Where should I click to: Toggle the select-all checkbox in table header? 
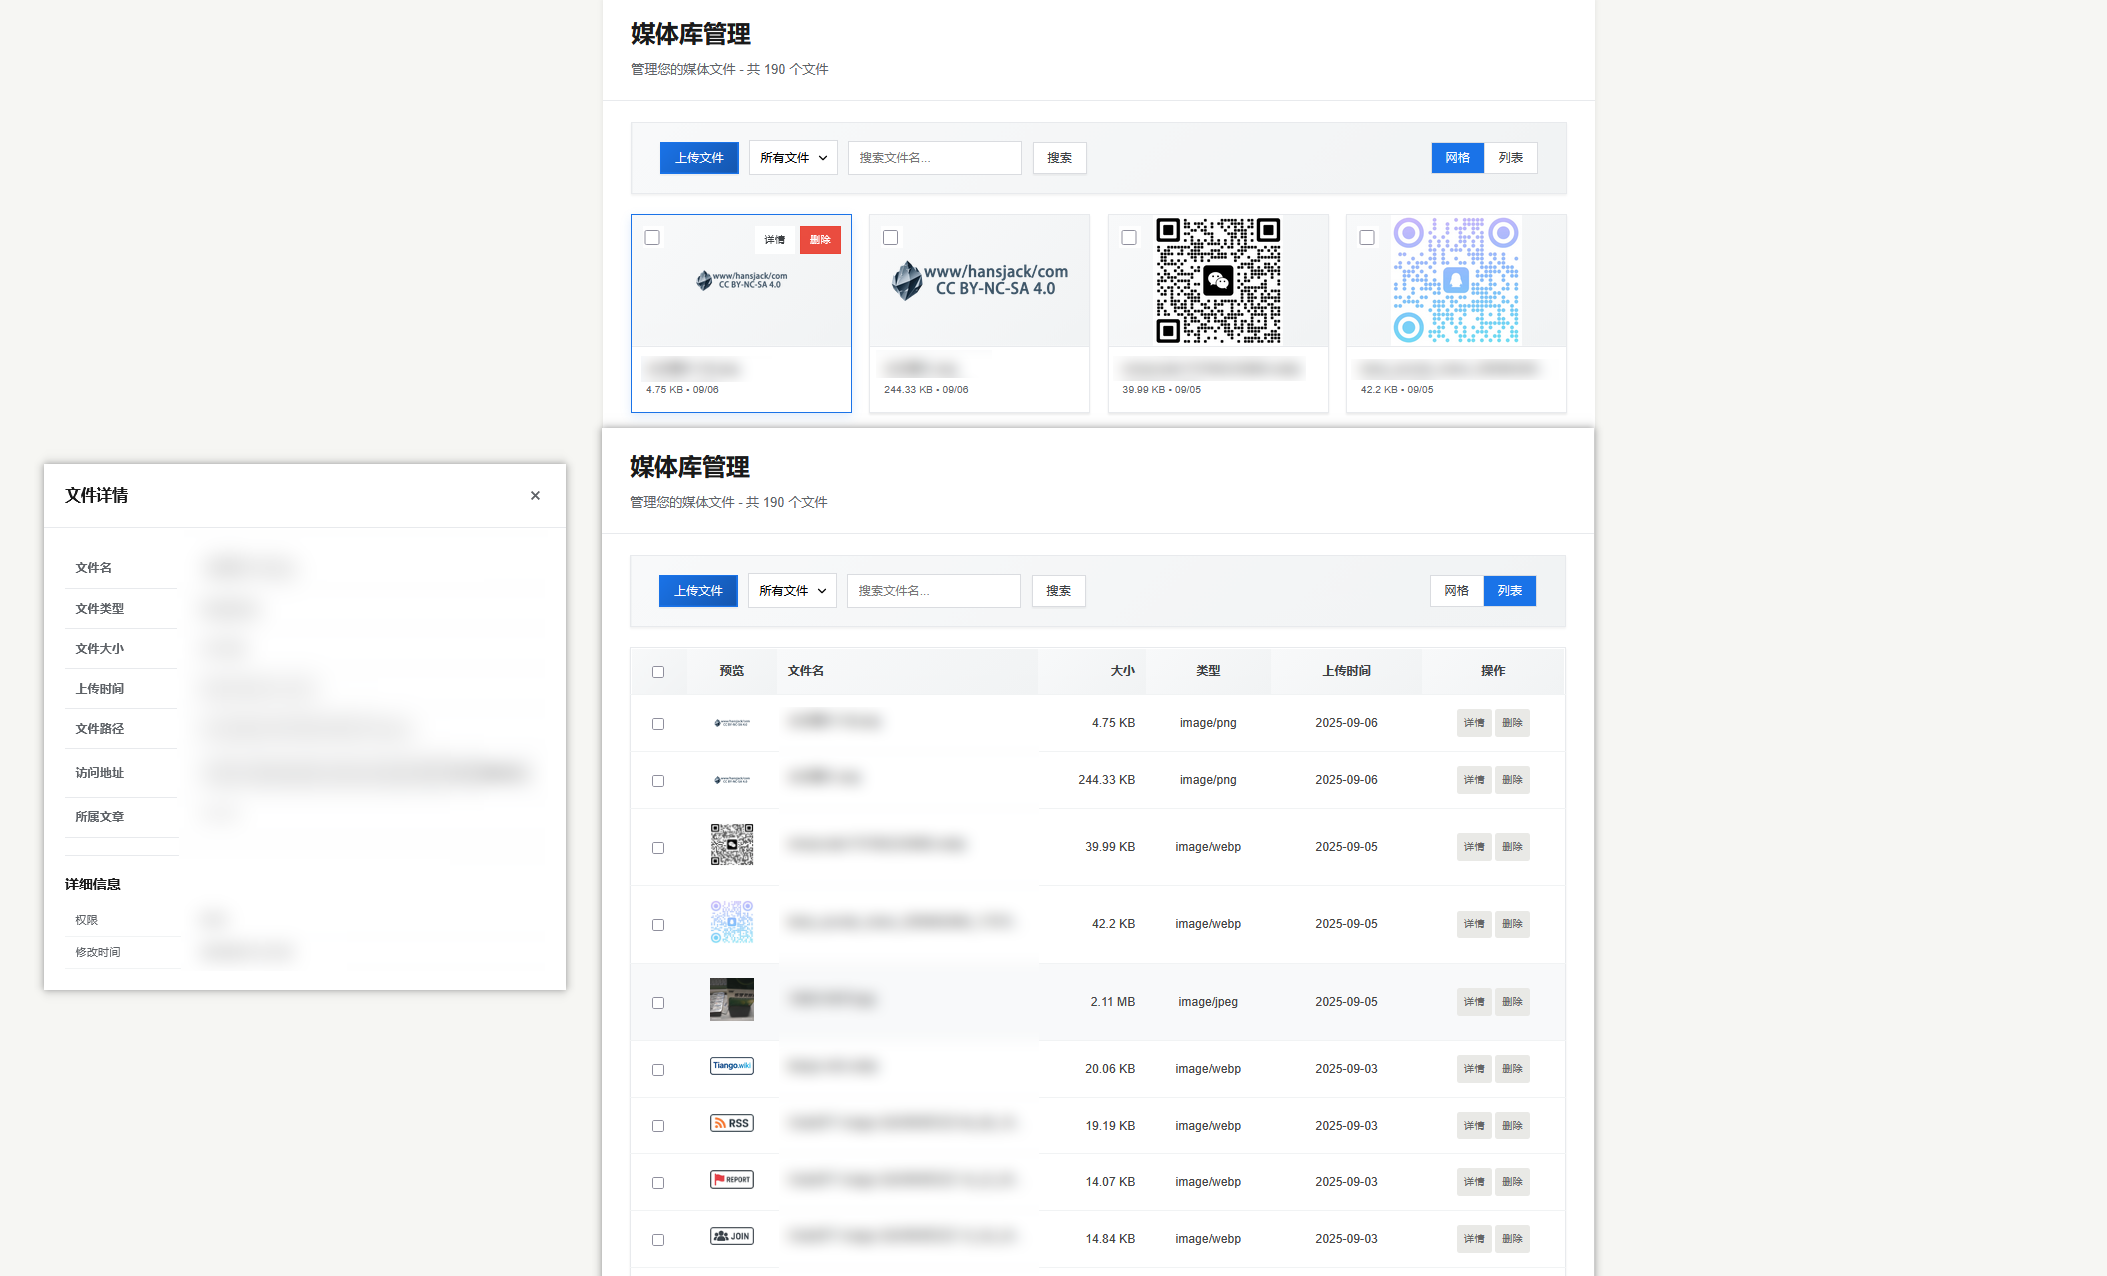point(658,672)
